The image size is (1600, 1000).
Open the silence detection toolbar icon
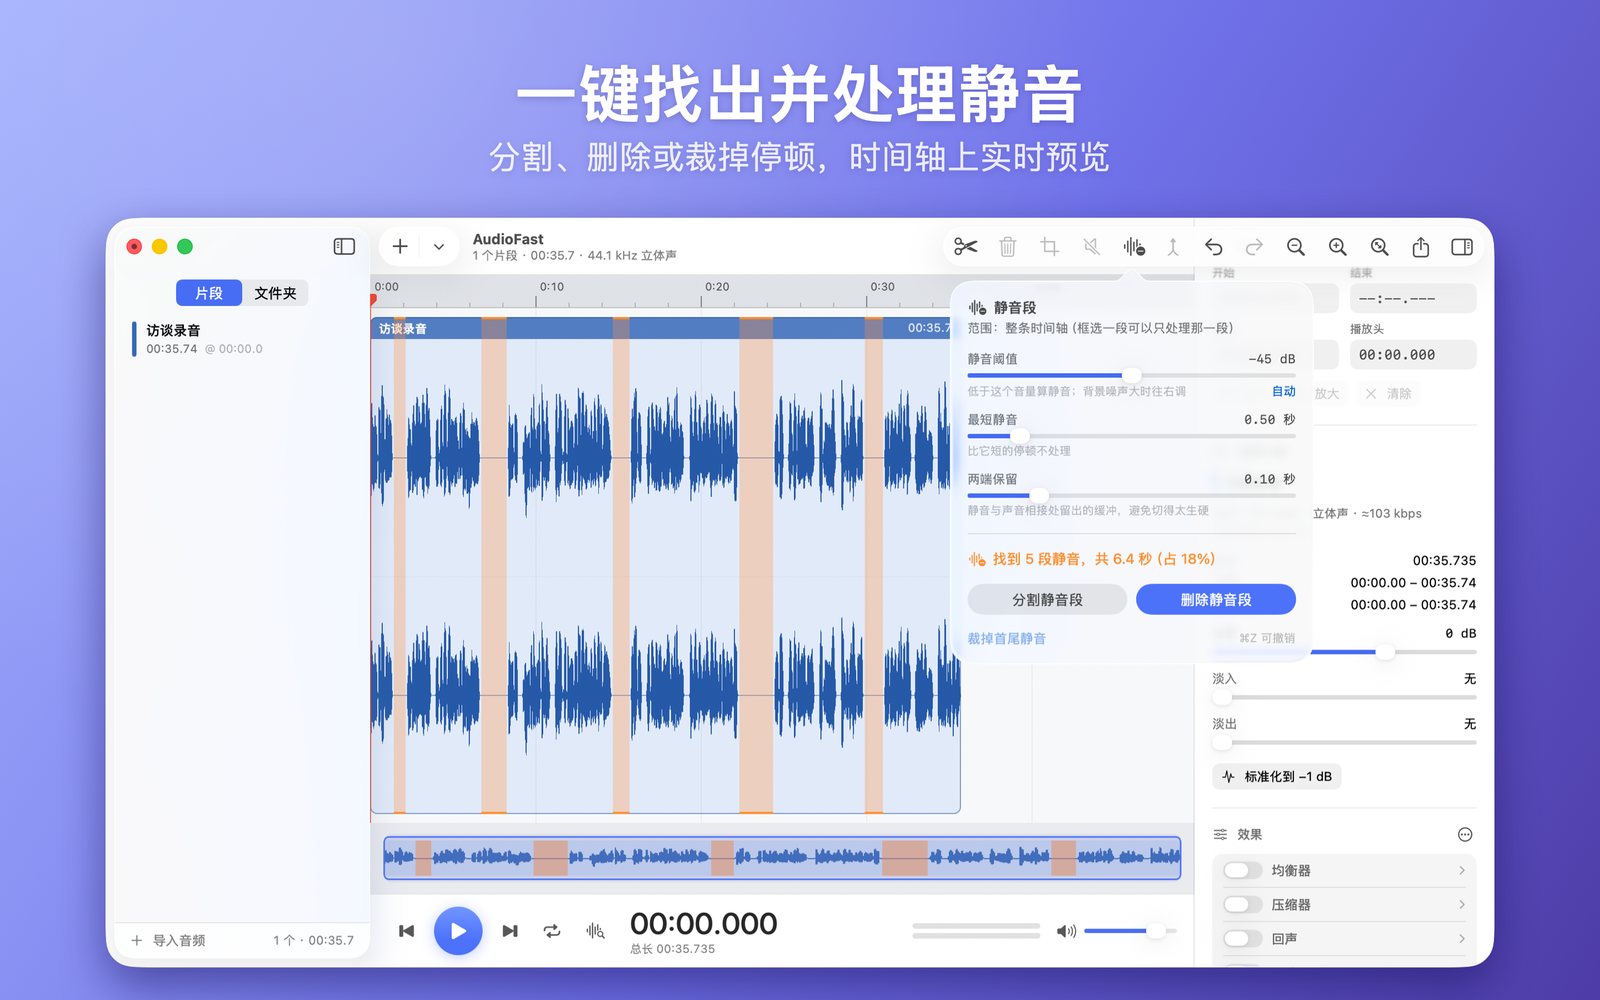tap(1133, 246)
